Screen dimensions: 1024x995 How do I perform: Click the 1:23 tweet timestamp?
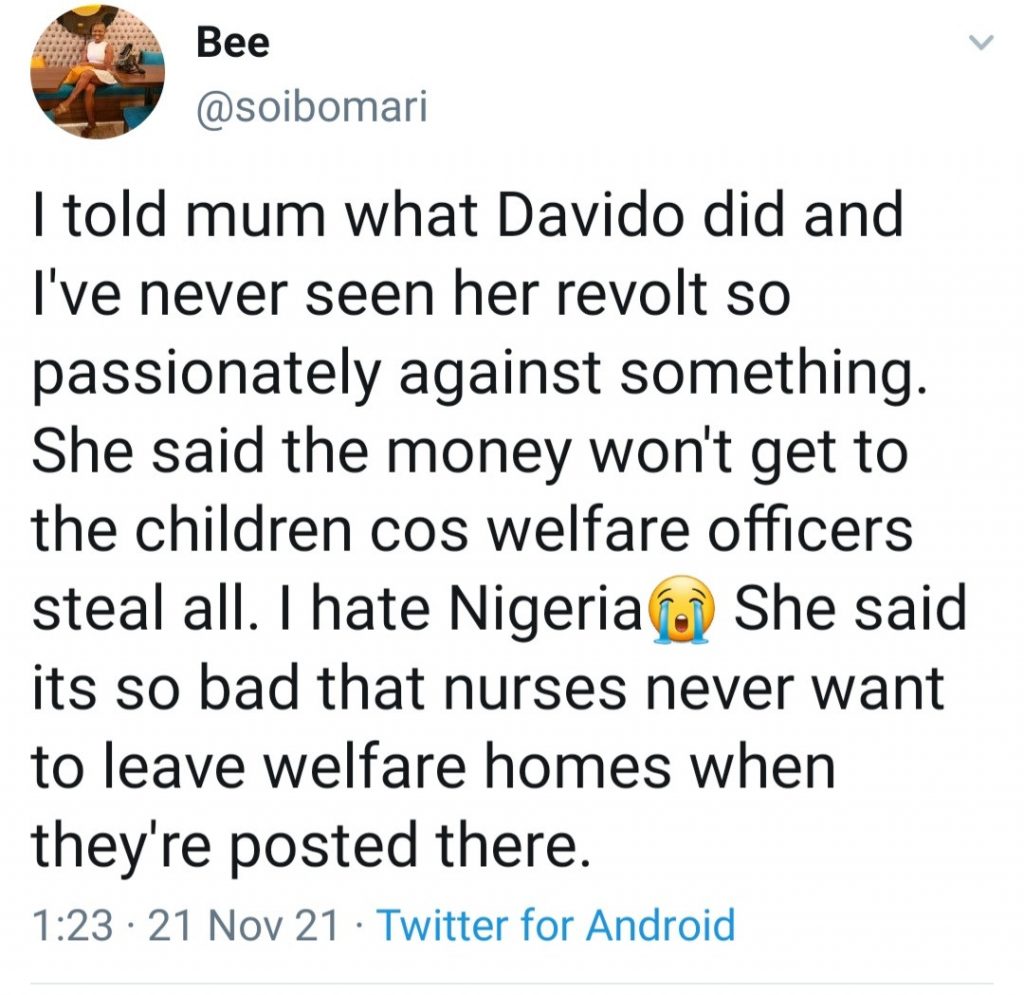pyautogui.click(x=73, y=926)
